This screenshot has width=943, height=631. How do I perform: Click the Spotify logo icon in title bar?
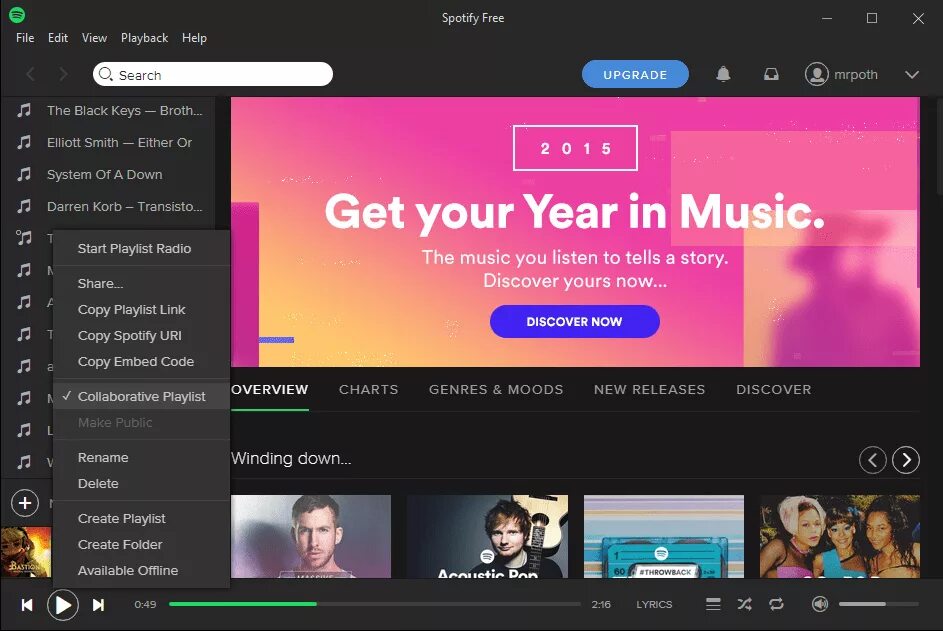click(17, 14)
